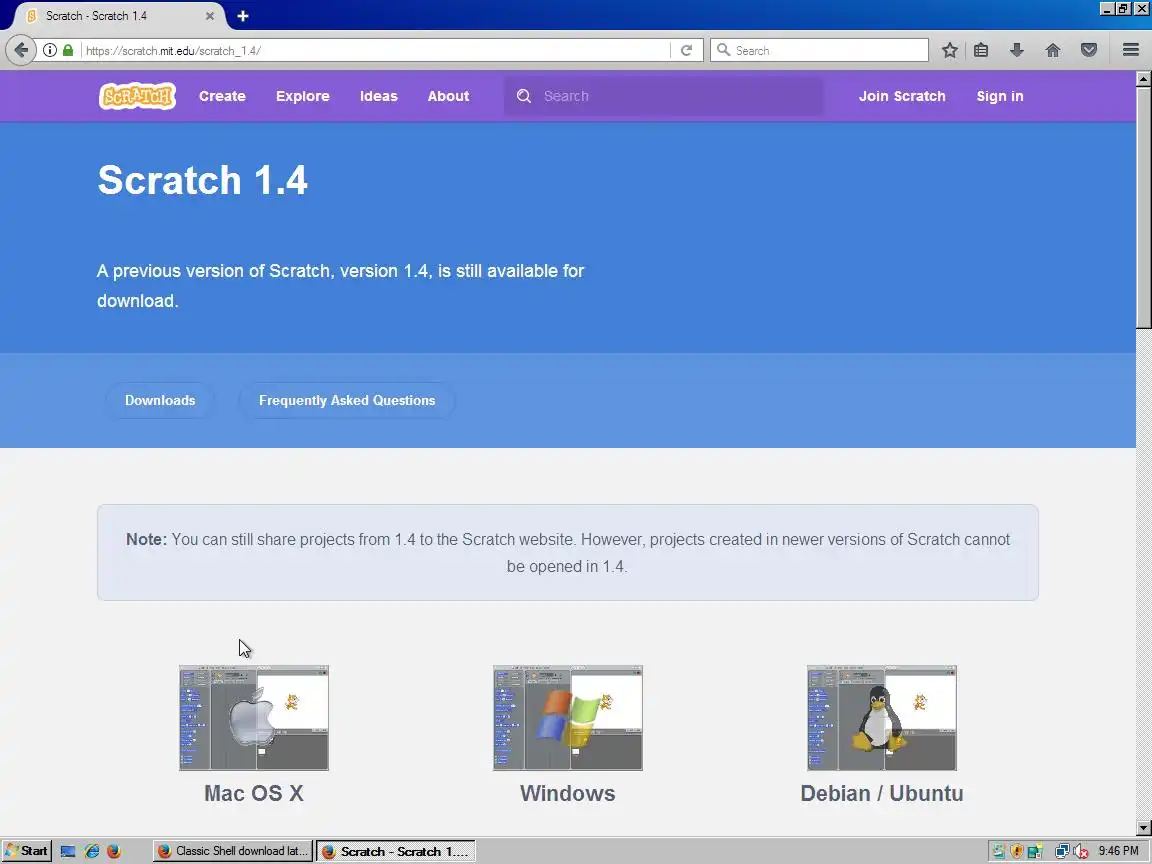Switch to the Classic Shell download taskbar window

[x=232, y=851]
